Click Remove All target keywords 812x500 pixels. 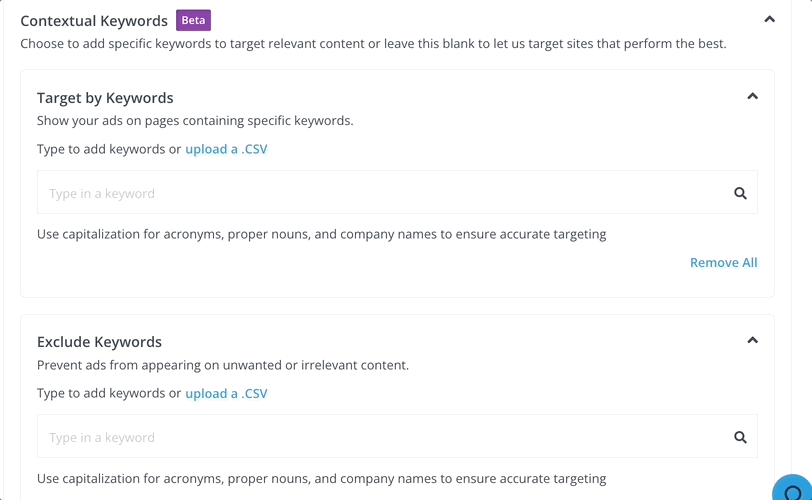click(x=723, y=262)
